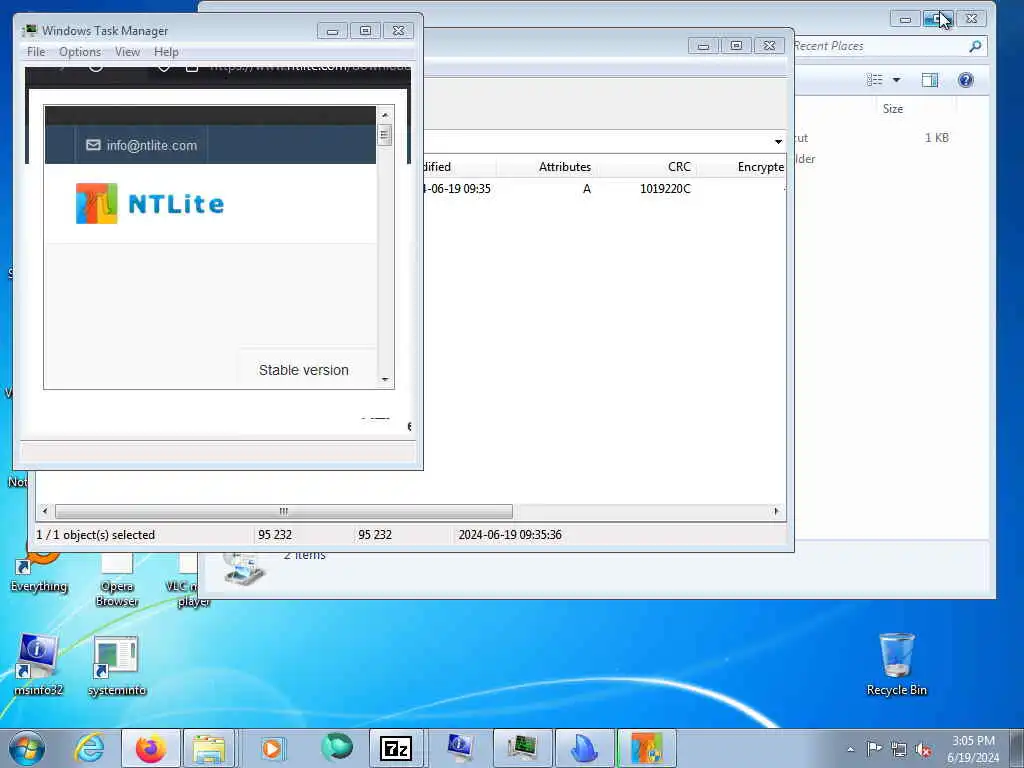The height and width of the screenshot is (768, 1024).
Task: Show hidden tray icons arrow
Action: click(x=850, y=750)
